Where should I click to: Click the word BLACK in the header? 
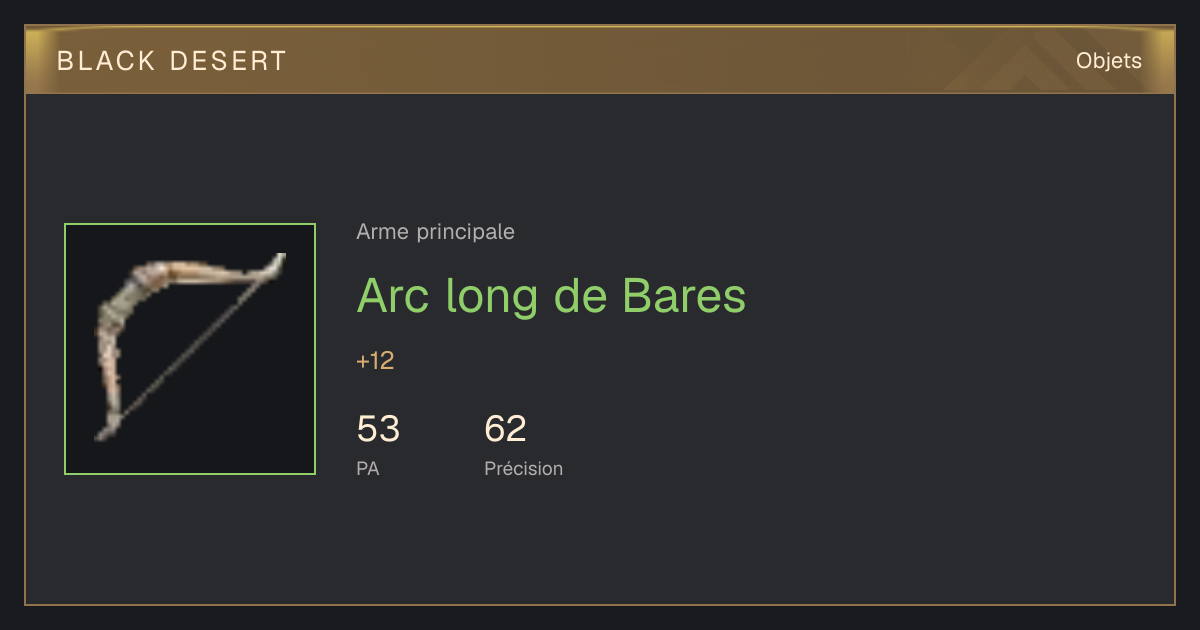tap(106, 61)
